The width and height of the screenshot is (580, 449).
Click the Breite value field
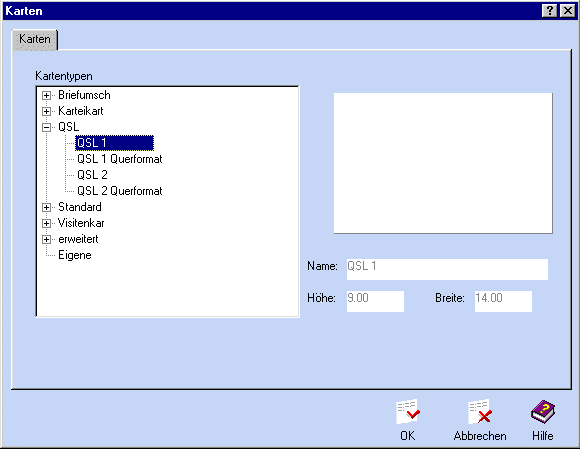pyautogui.click(x=503, y=301)
